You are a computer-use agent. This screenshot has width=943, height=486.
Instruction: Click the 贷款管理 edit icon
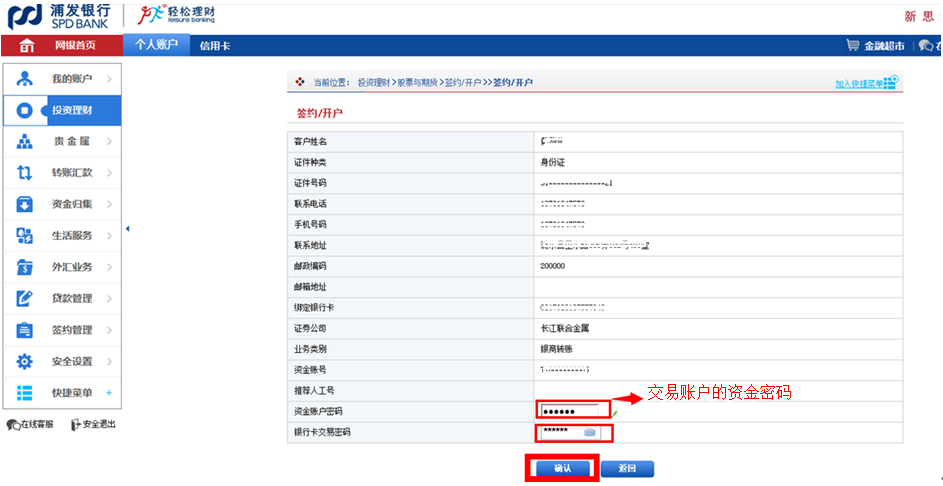pos(25,298)
